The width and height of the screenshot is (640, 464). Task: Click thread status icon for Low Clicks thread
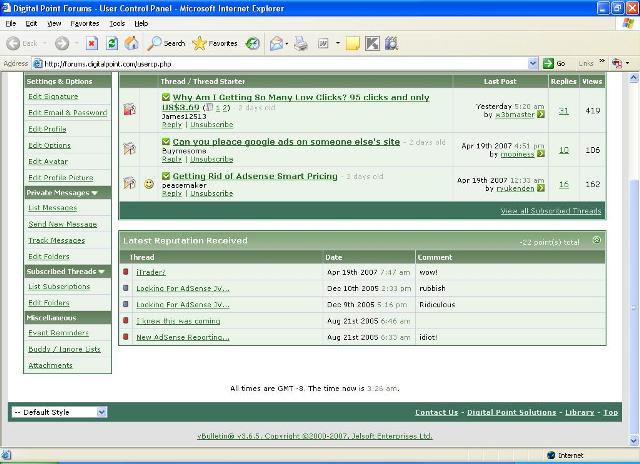pyautogui.click(x=129, y=110)
